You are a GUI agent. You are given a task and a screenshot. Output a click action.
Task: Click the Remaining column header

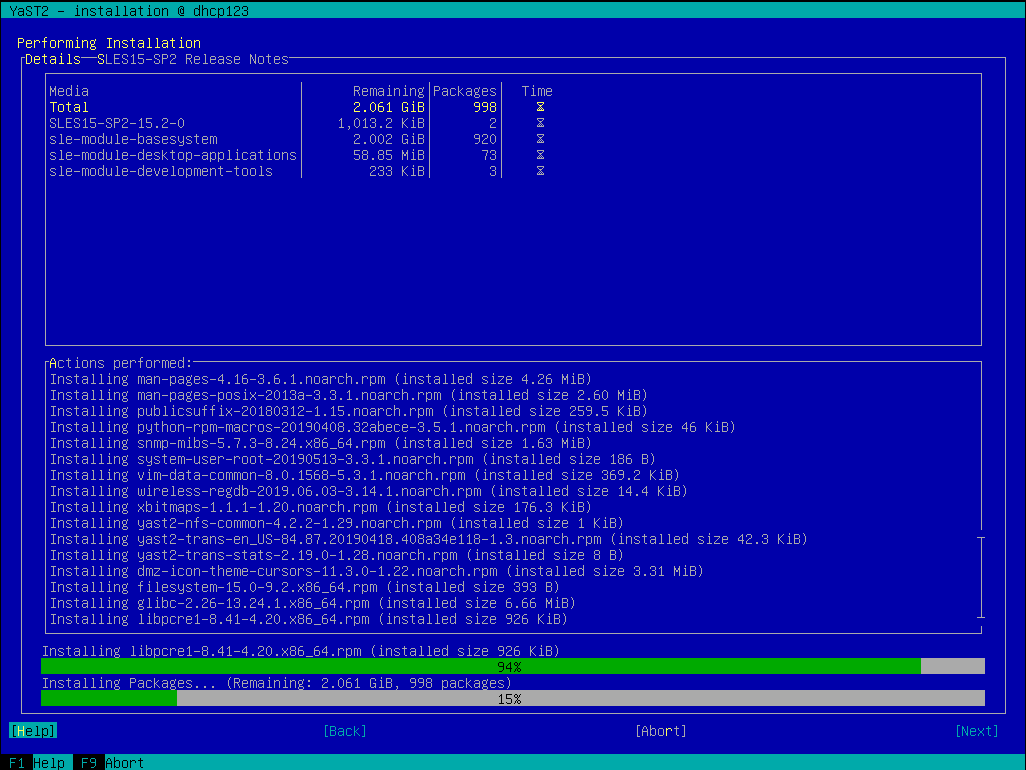(388, 91)
